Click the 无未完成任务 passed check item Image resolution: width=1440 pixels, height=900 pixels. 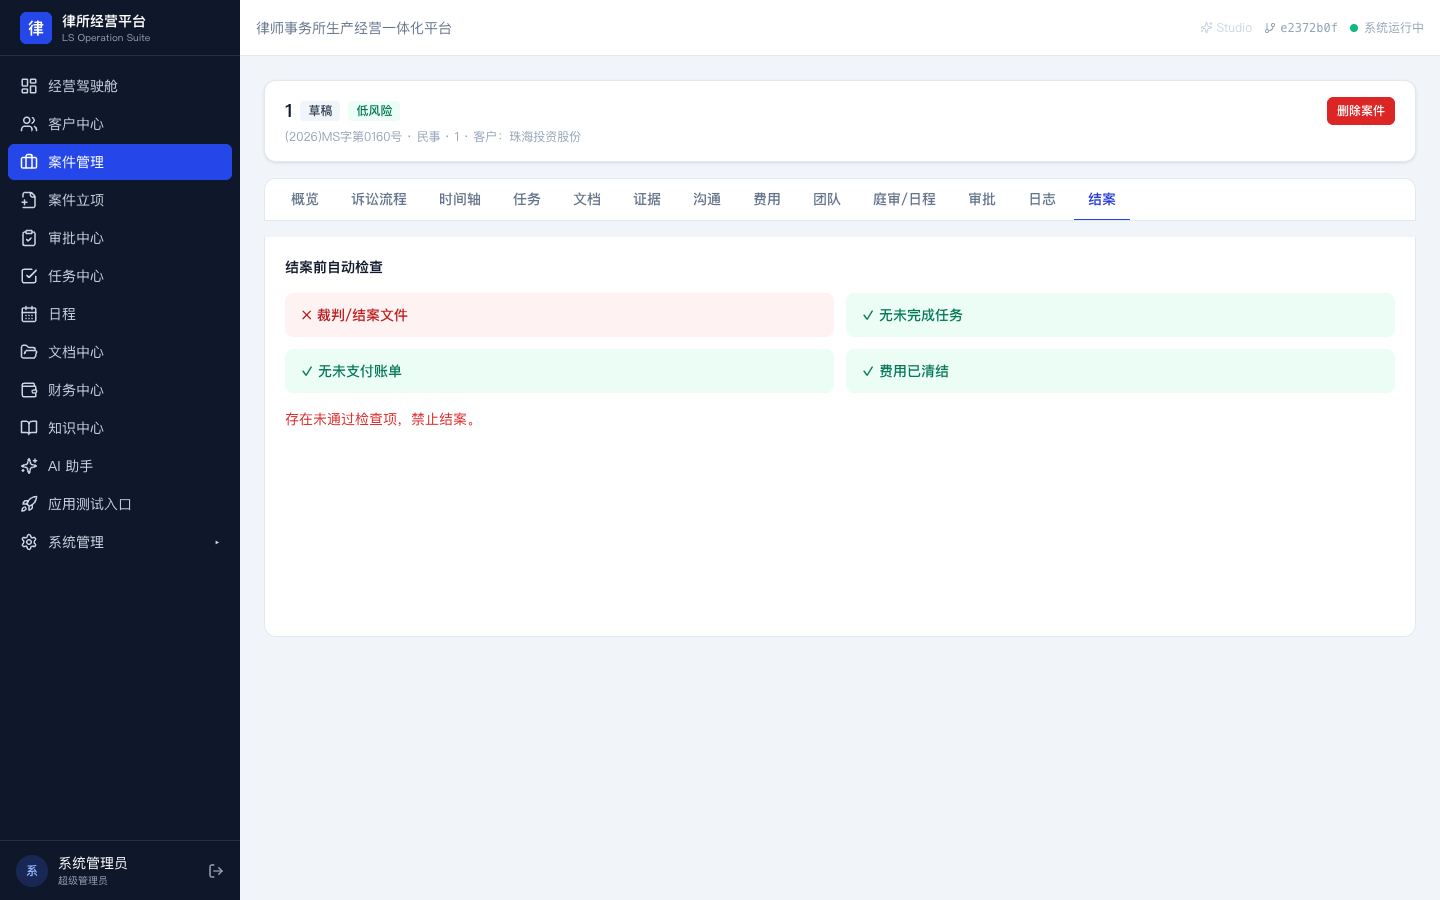click(1120, 315)
